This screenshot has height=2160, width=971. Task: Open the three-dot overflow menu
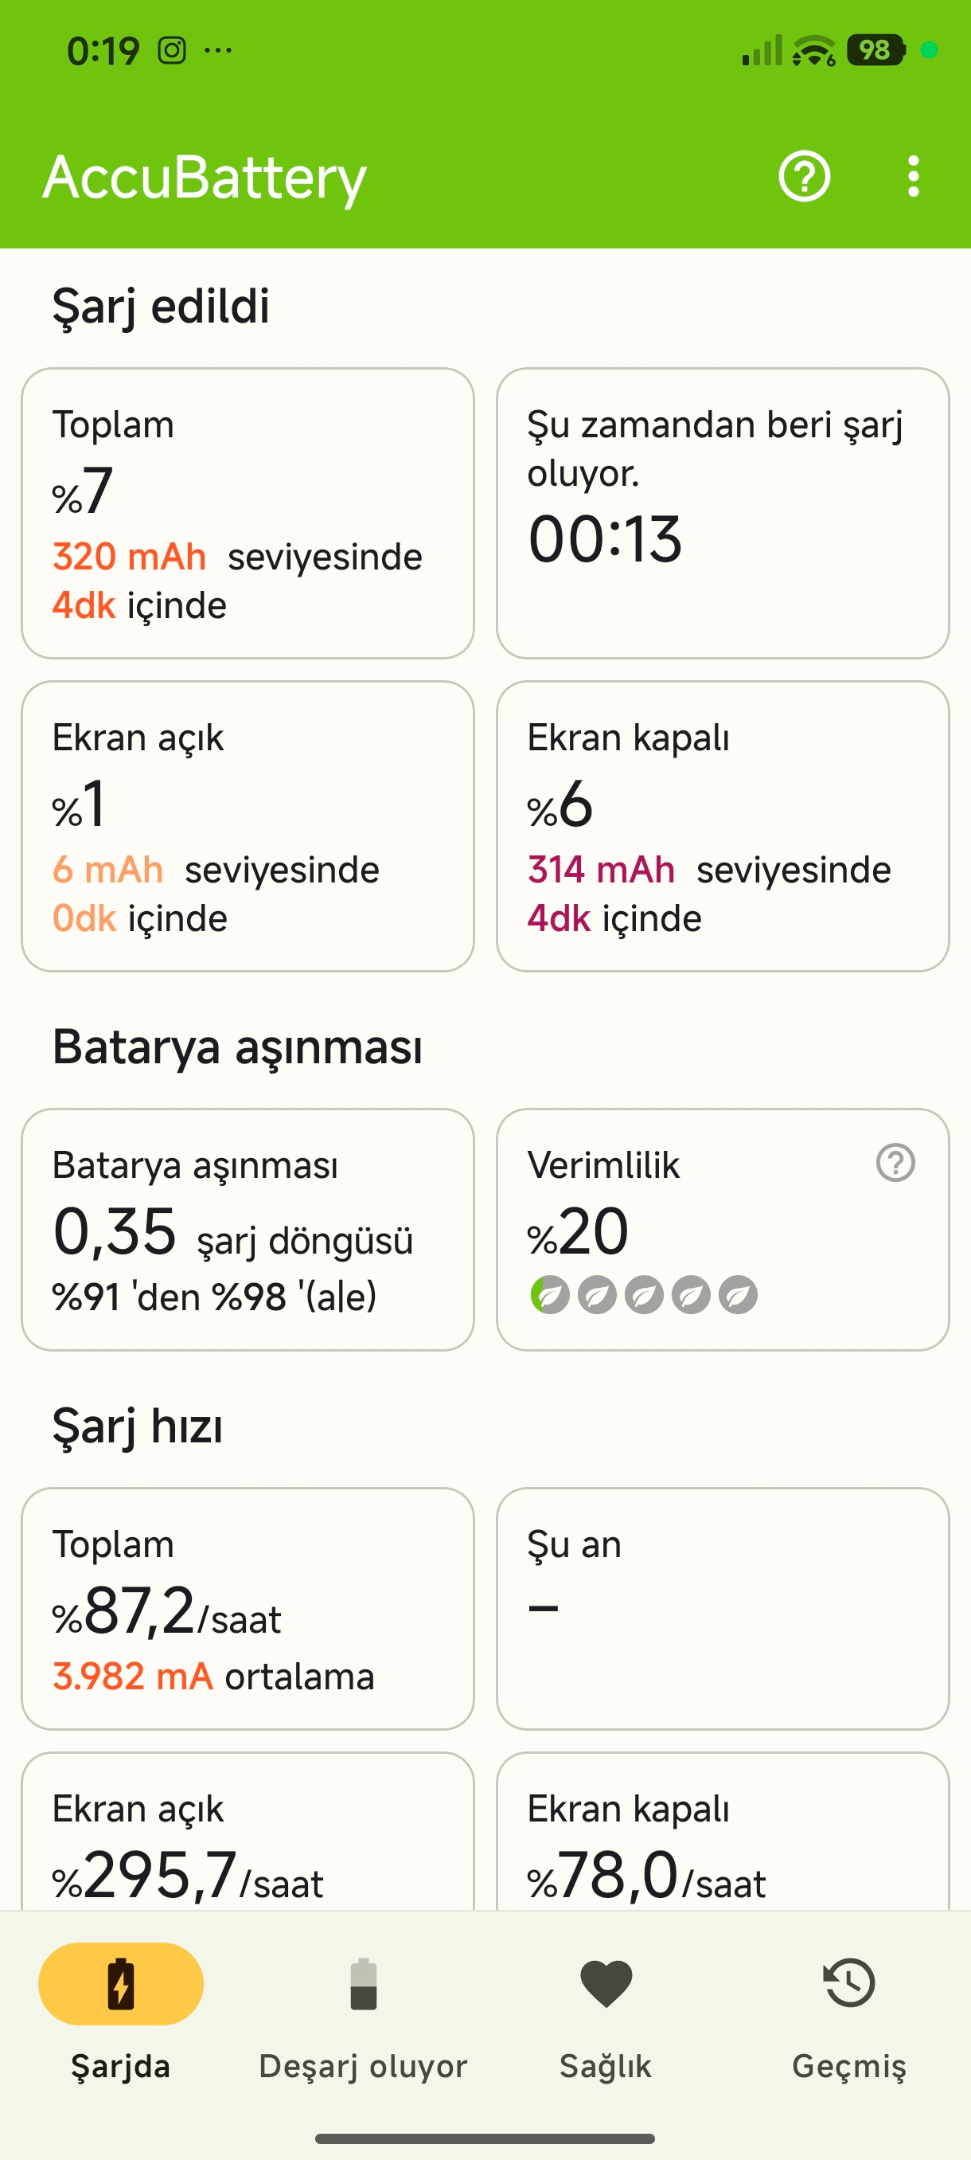(913, 177)
